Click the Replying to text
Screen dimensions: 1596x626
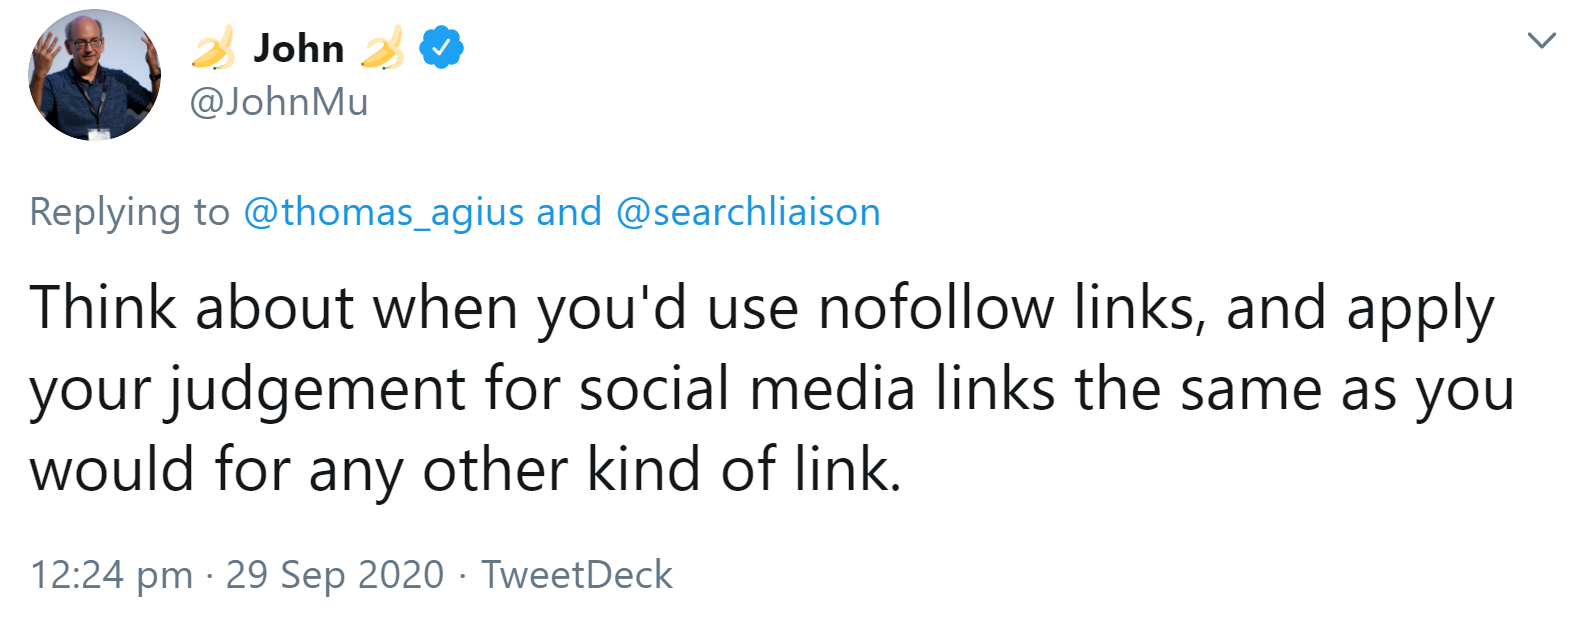click(123, 211)
